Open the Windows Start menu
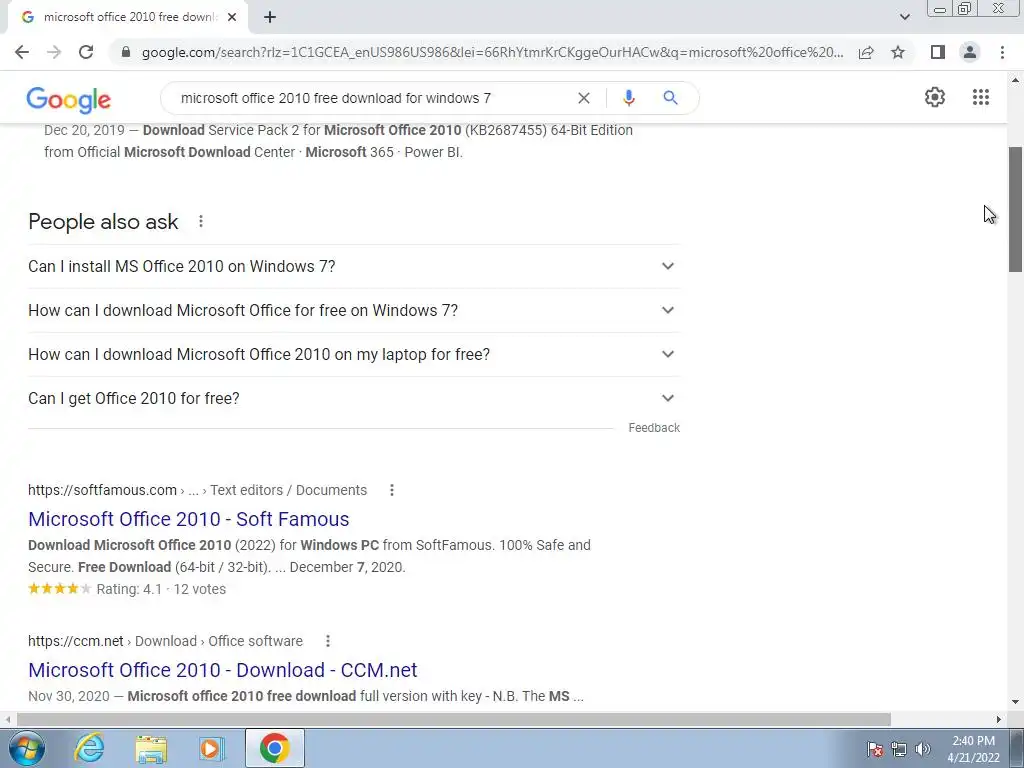1024x768 pixels. [x=26, y=748]
